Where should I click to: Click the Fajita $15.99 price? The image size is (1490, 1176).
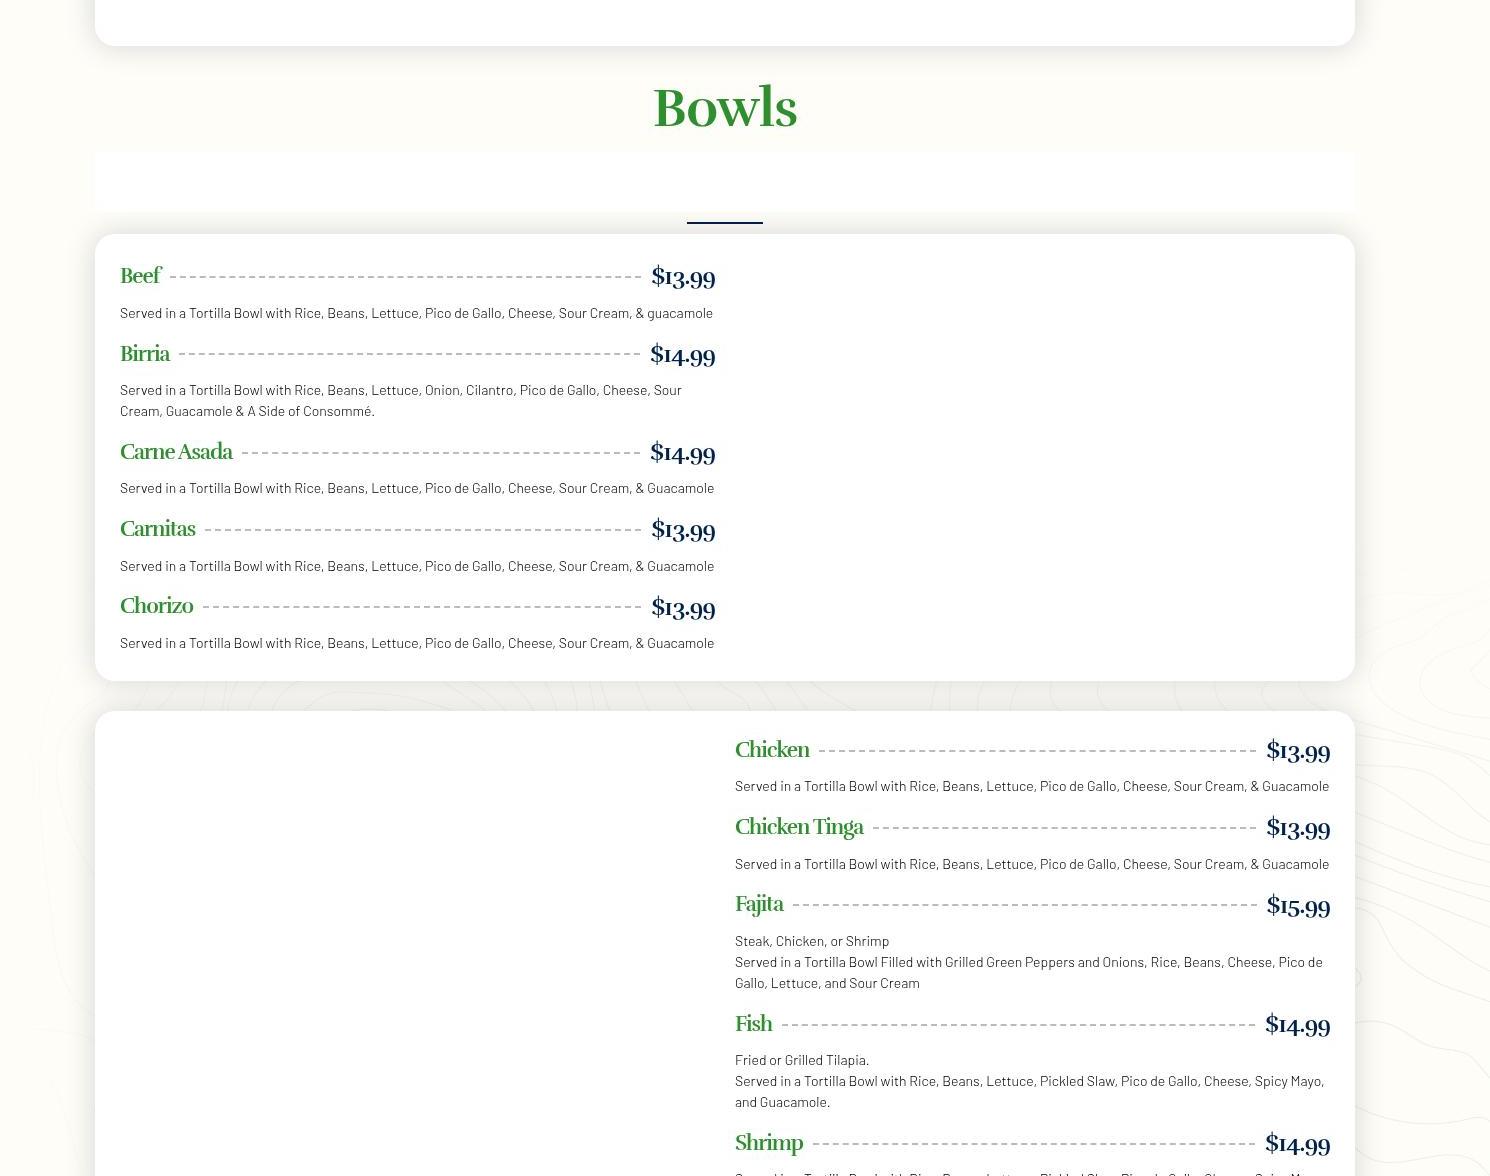(1297, 906)
